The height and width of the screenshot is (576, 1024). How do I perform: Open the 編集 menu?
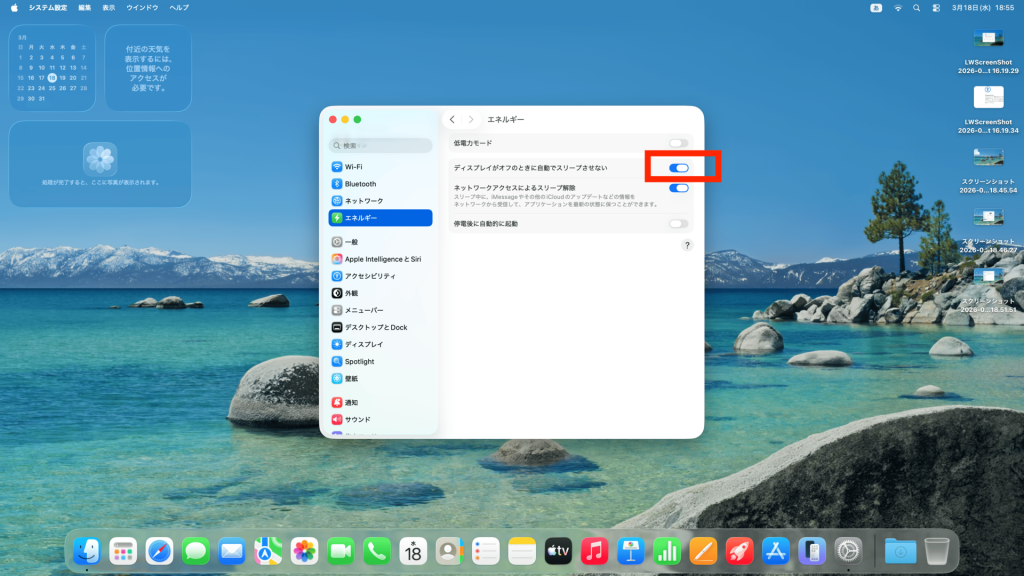(x=85, y=8)
